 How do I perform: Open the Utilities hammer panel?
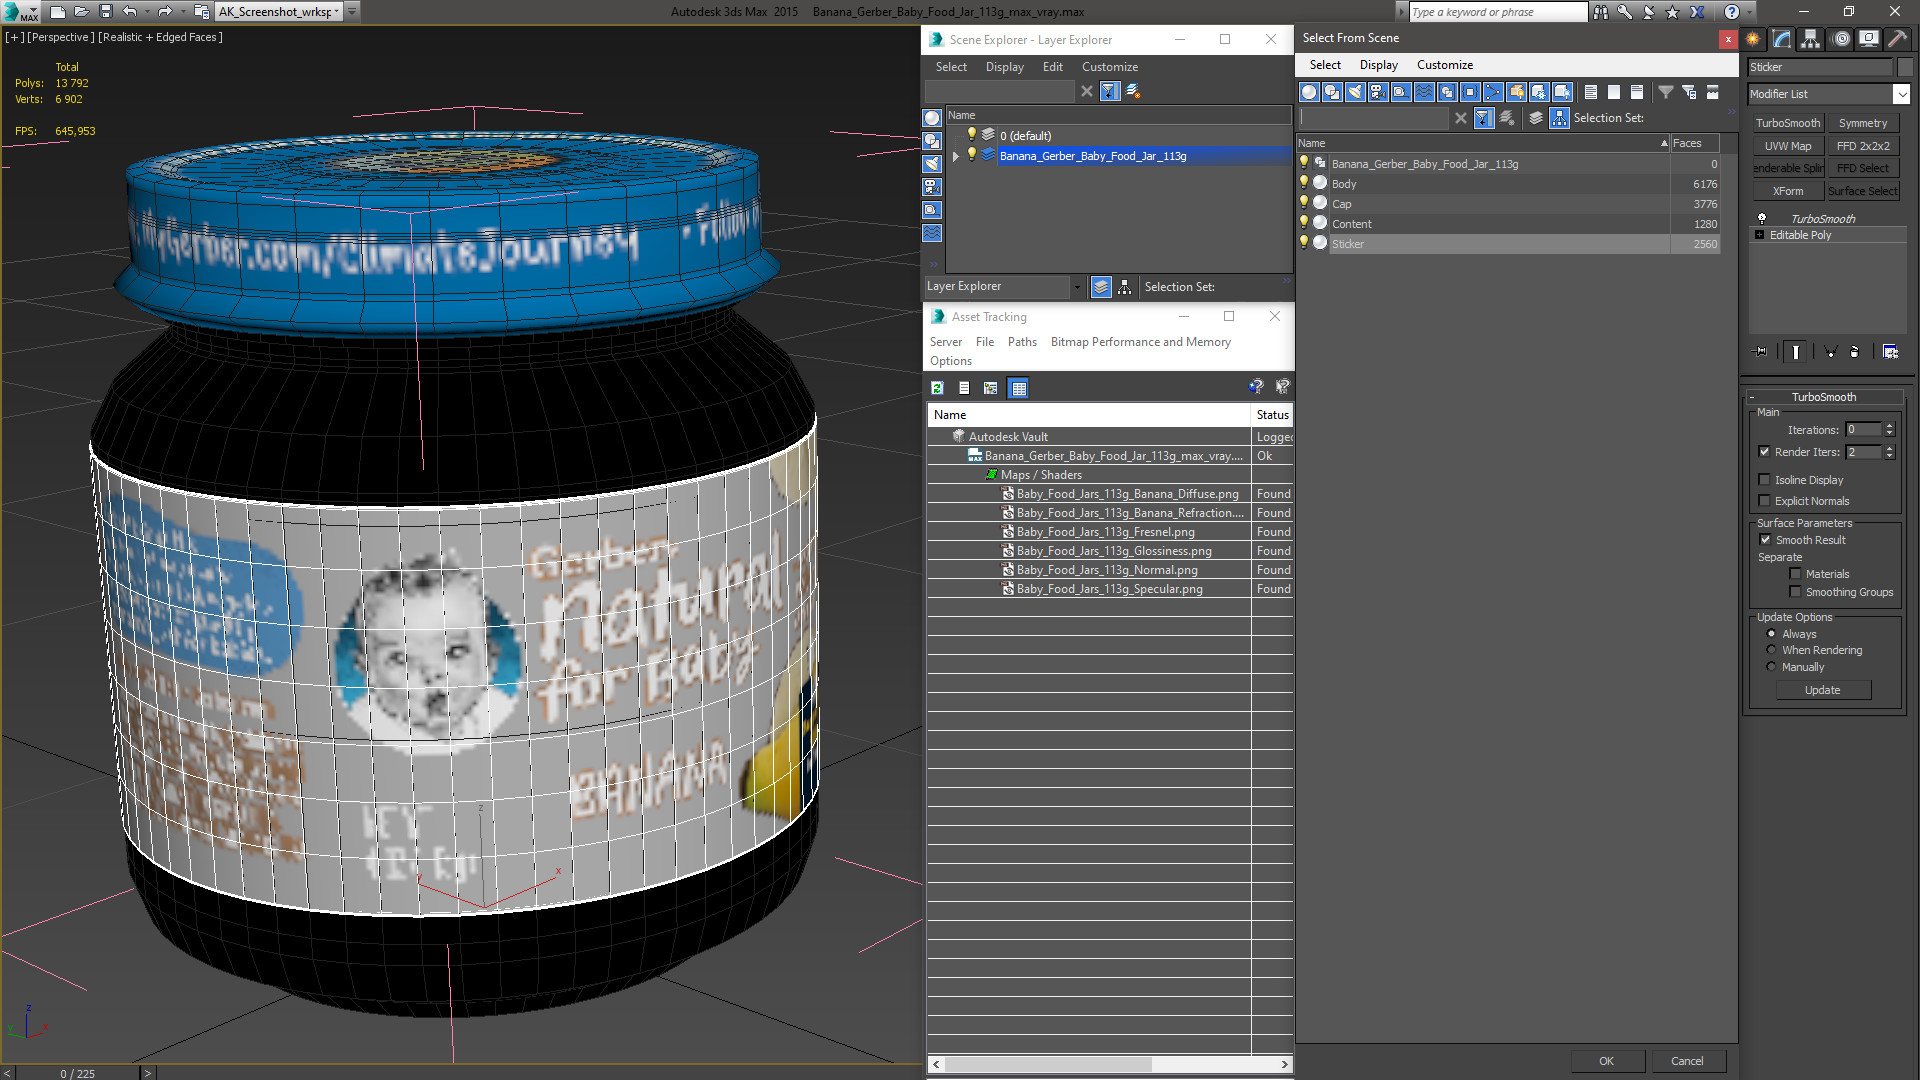tap(1897, 39)
